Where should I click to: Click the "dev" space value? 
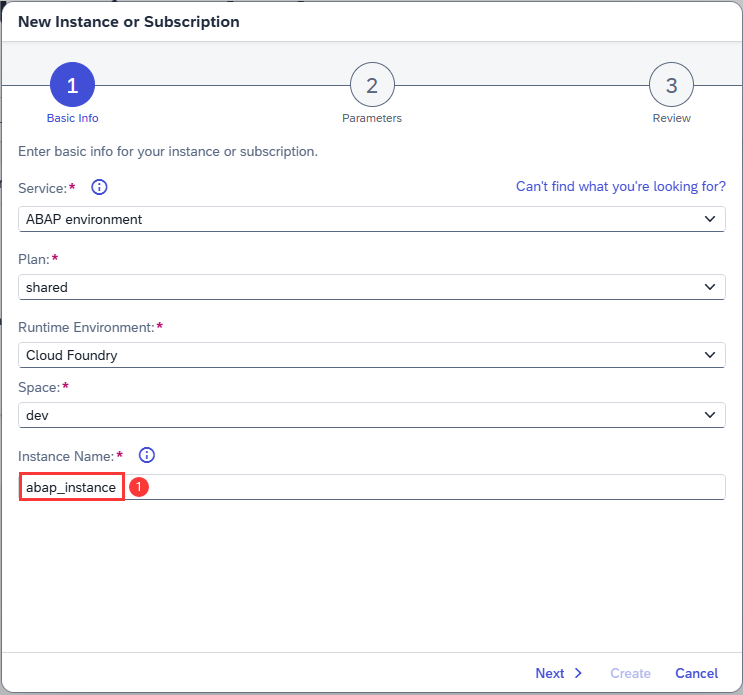coord(37,415)
